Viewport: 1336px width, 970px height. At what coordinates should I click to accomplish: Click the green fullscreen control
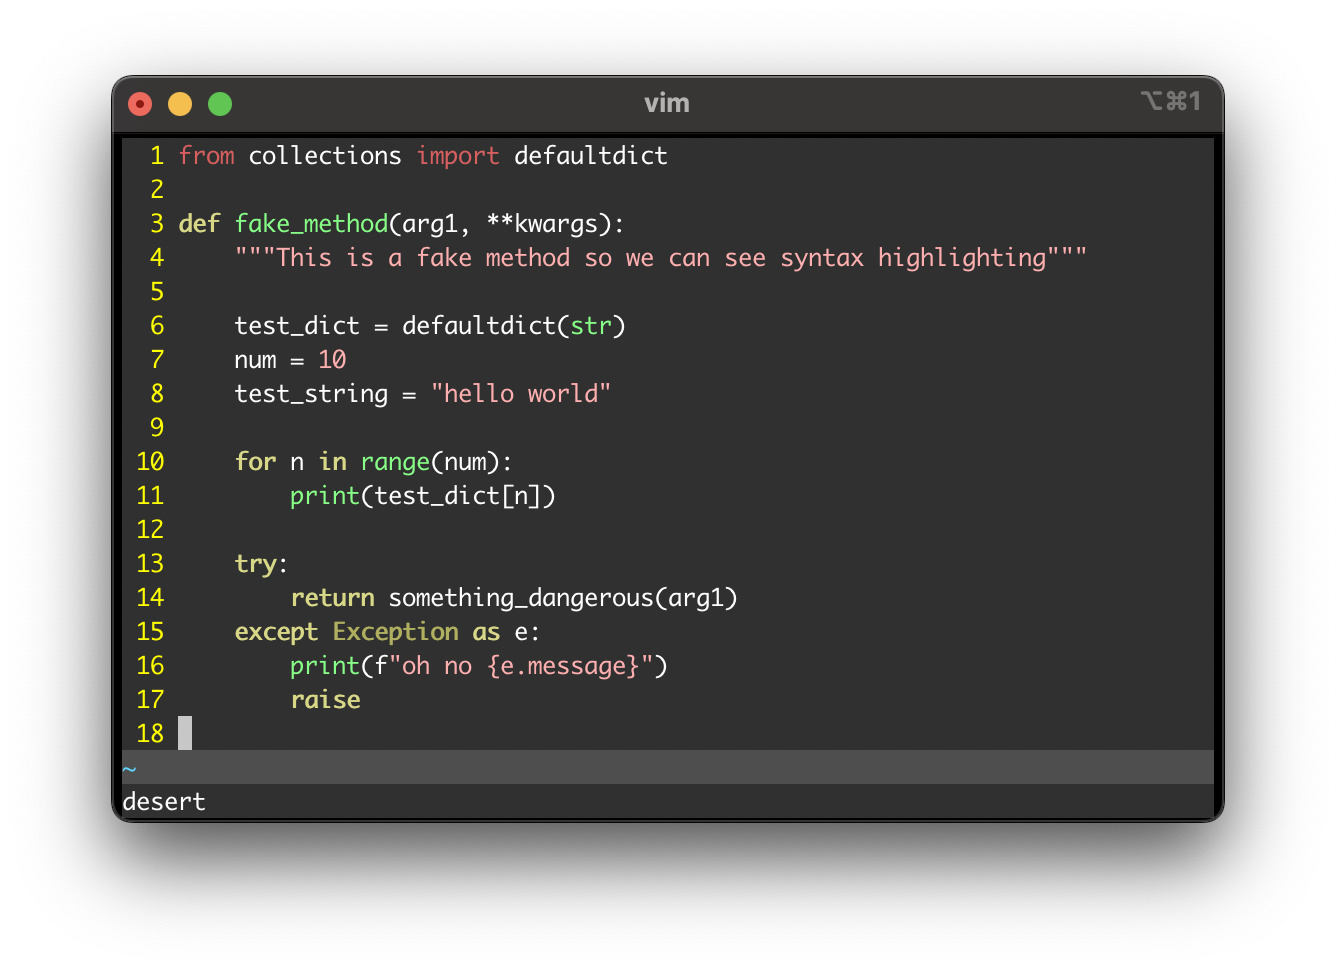[219, 103]
